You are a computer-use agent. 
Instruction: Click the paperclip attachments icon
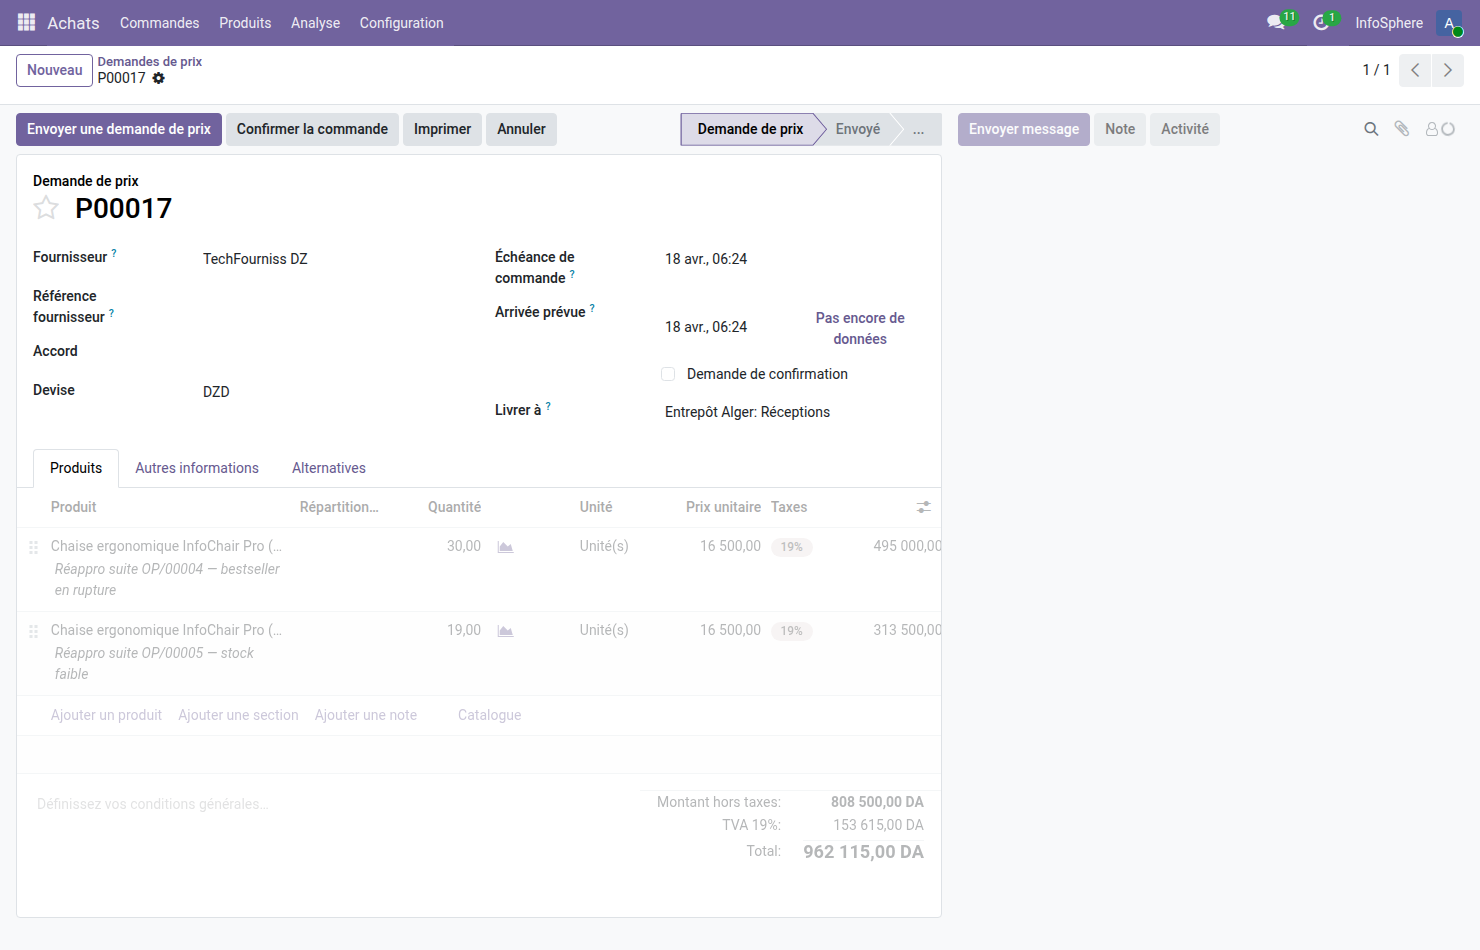tap(1402, 129)
